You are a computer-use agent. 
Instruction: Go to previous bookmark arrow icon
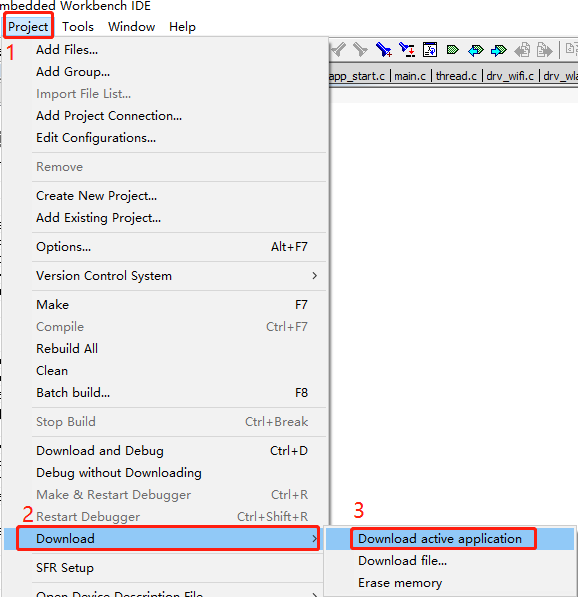[x=475, y=50]
